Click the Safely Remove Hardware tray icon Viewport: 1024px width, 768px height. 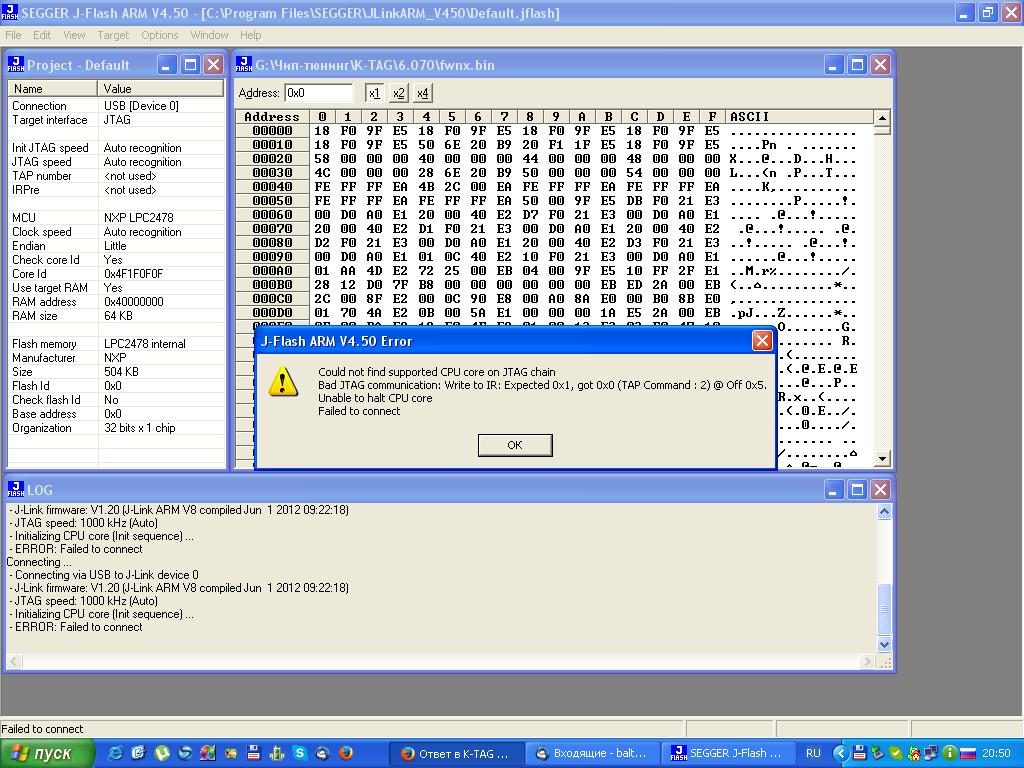point(877,754)
